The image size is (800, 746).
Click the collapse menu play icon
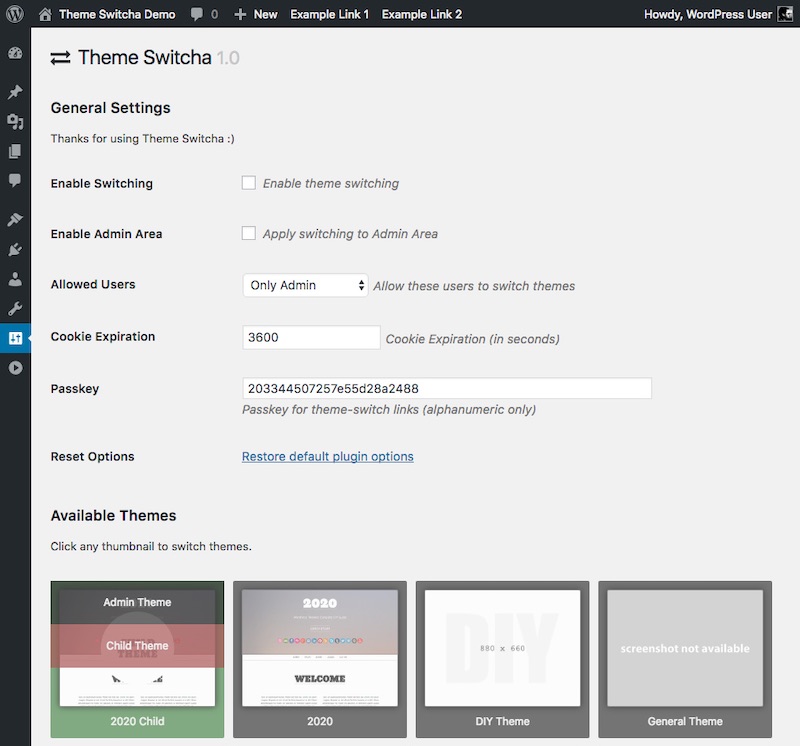coord(15,368)
